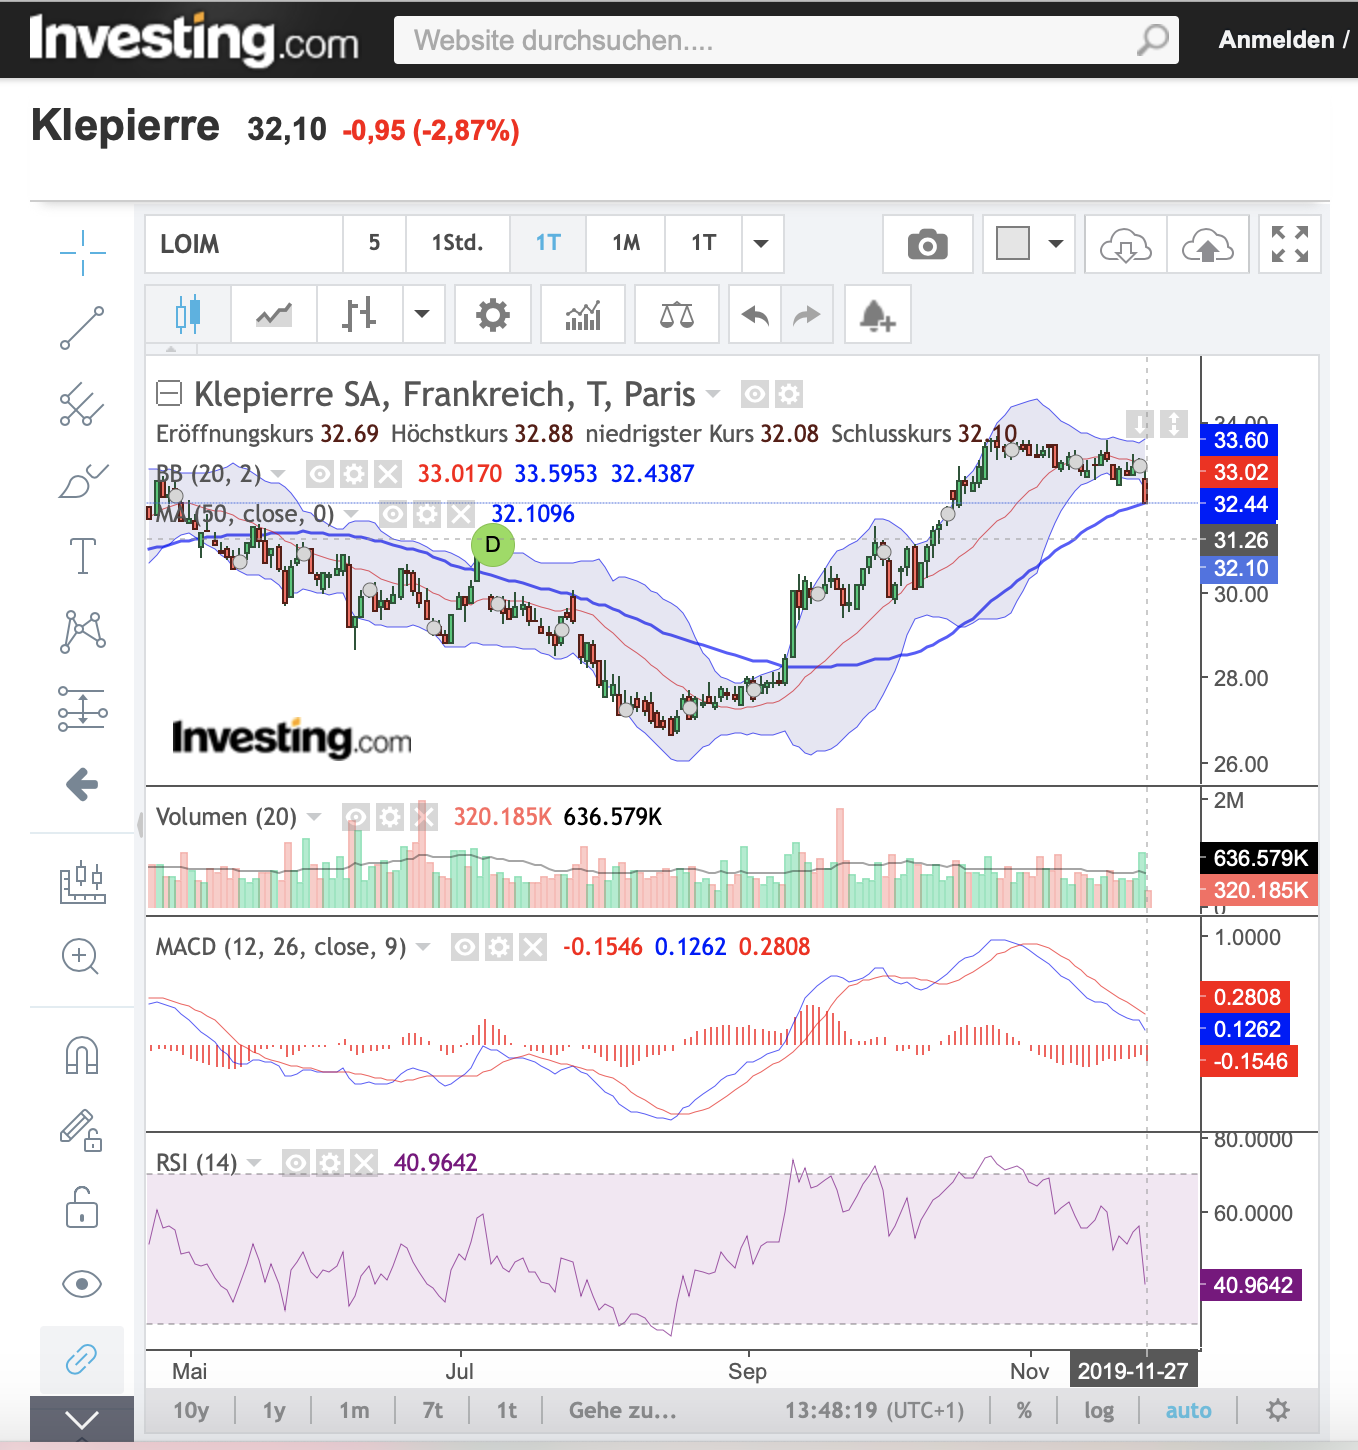Set the time range to 1y

[x=274, y=1410]
